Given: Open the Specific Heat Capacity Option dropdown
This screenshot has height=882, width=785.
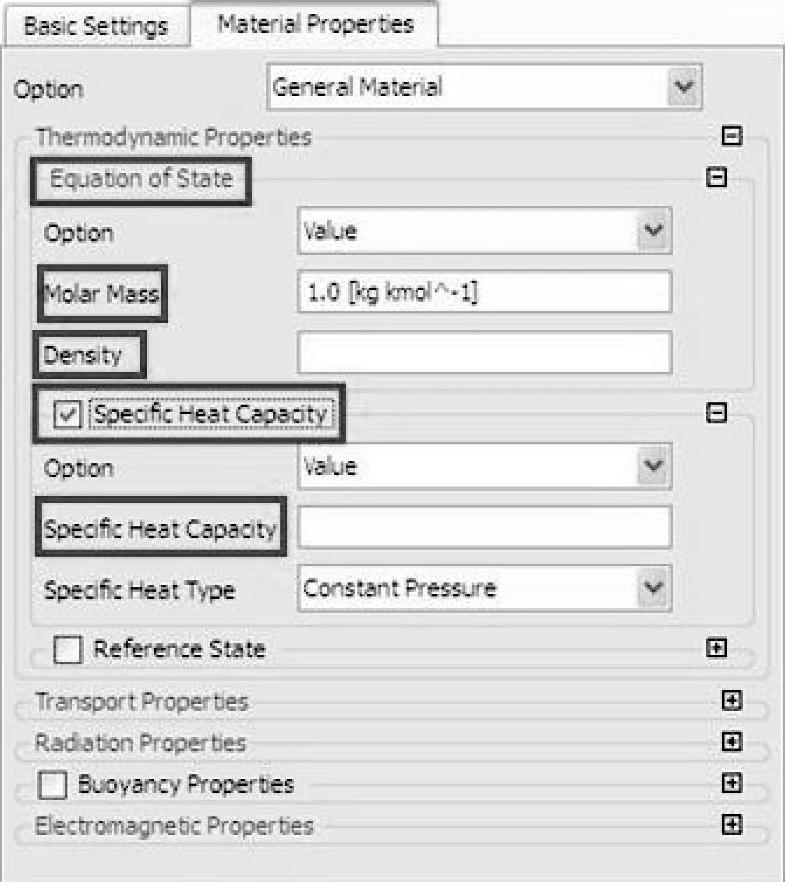Looking at the screenshot, I should pos(651,468).
